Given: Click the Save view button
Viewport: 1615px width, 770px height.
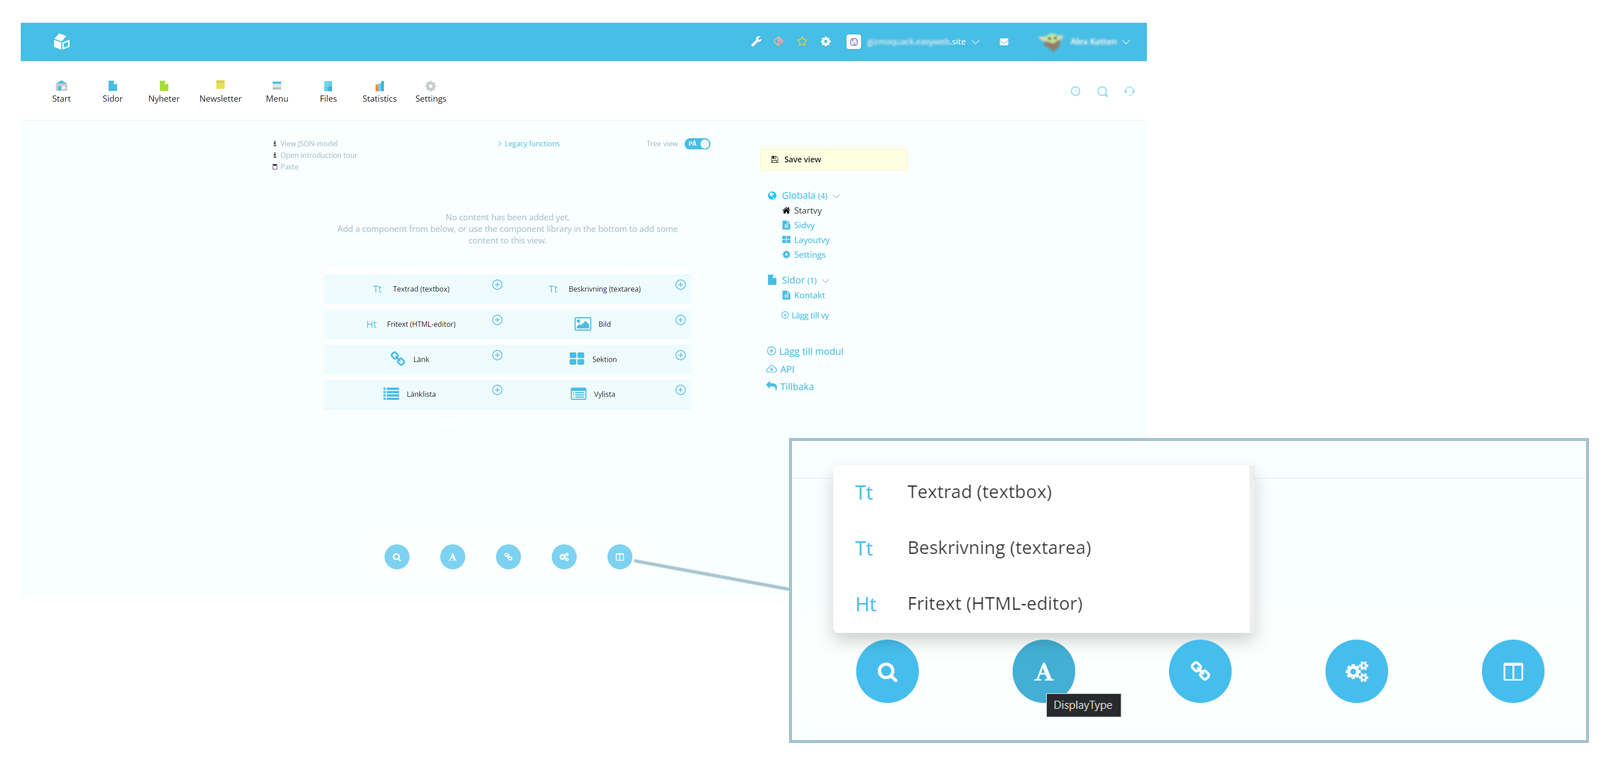Looking at the screenshot, I should [x=833, y=160].
